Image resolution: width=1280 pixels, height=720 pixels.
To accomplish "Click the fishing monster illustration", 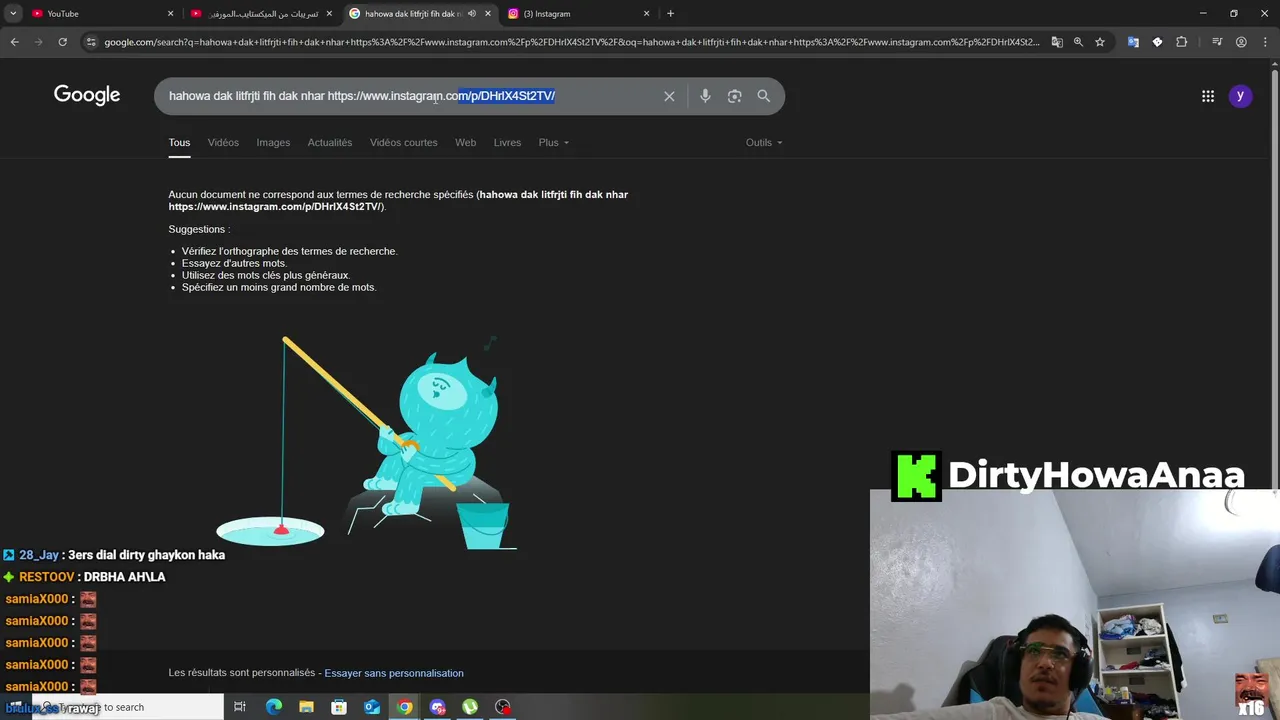I will [367, 442].
